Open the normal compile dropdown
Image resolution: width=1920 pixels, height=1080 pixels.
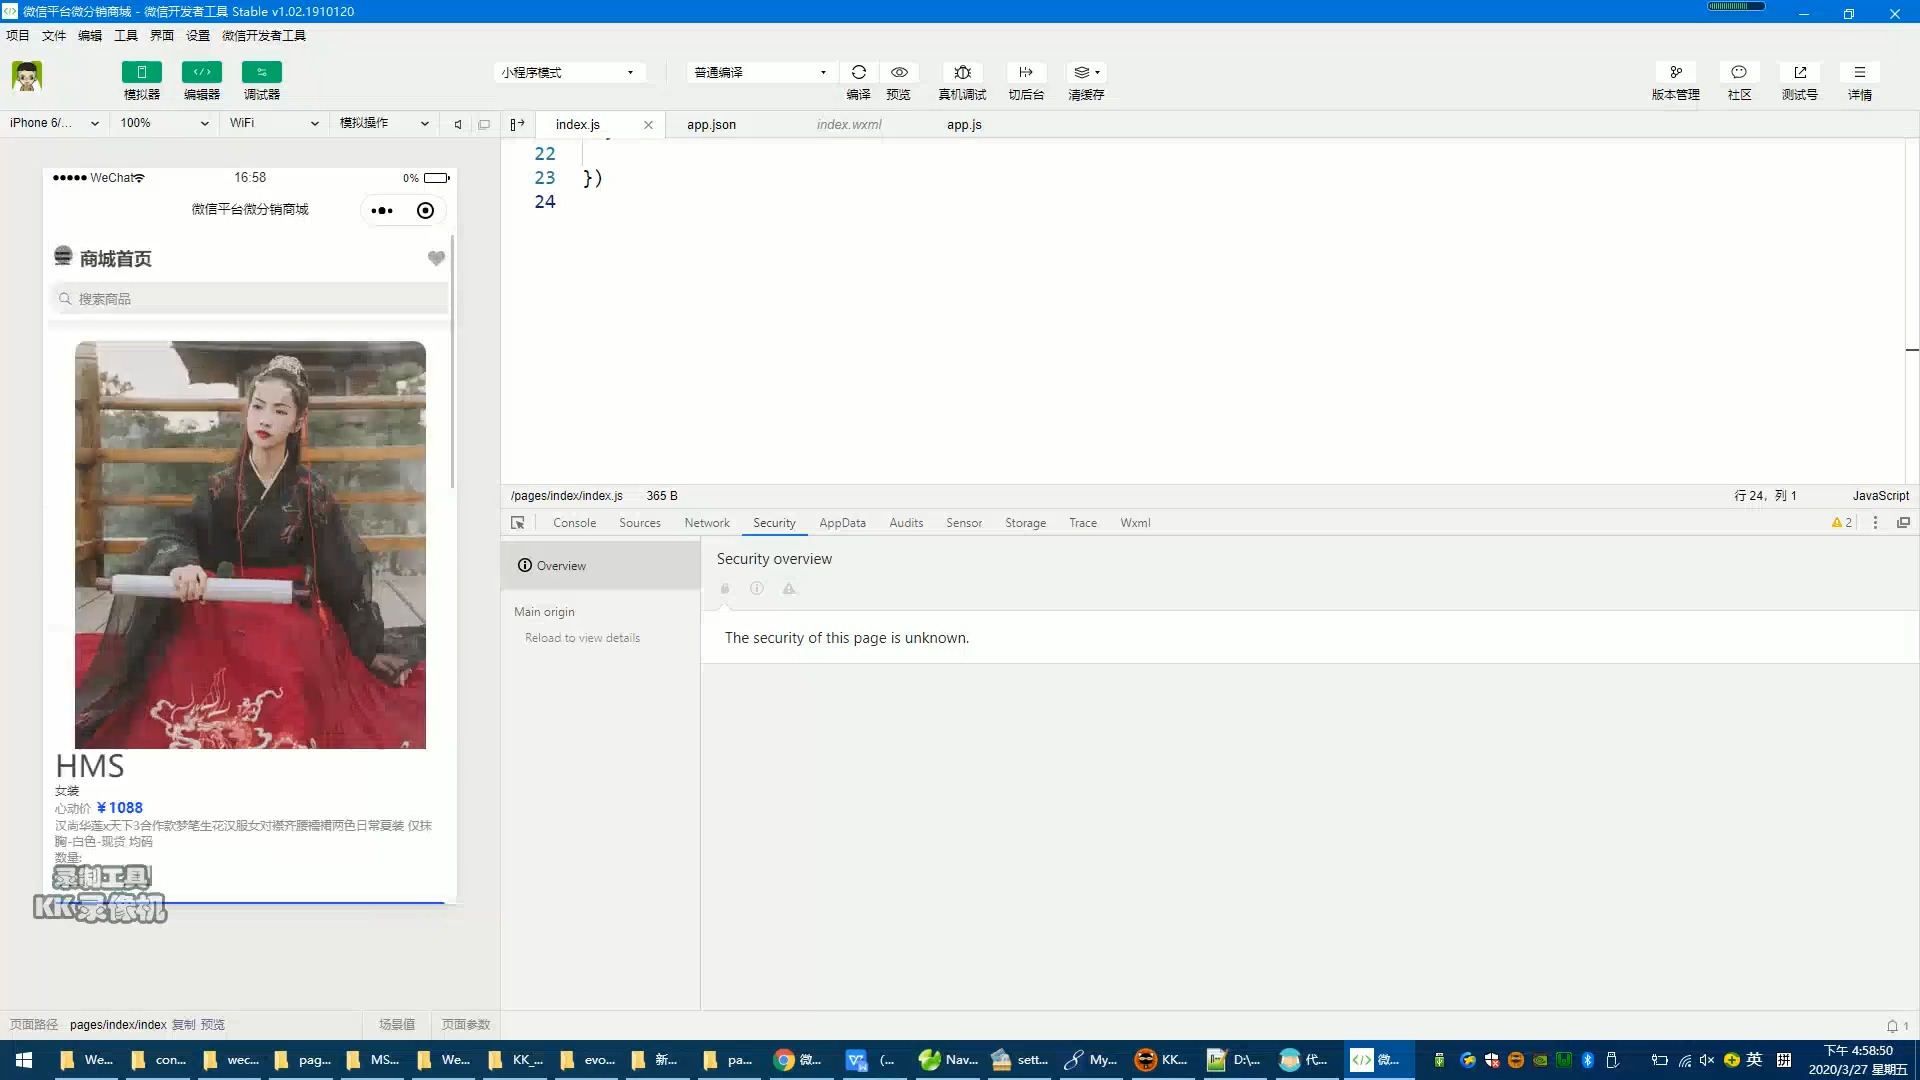(x=760, y=72)
